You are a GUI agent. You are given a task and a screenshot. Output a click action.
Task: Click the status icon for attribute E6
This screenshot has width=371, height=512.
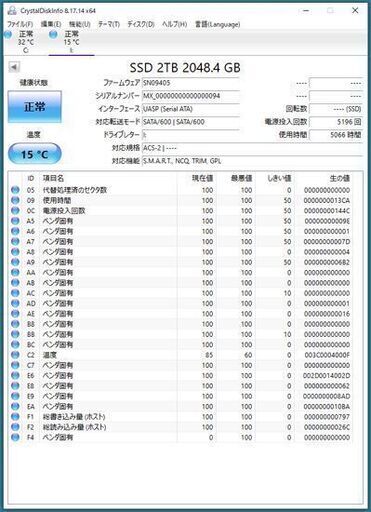pyautogui.click(x=15, y=375)
